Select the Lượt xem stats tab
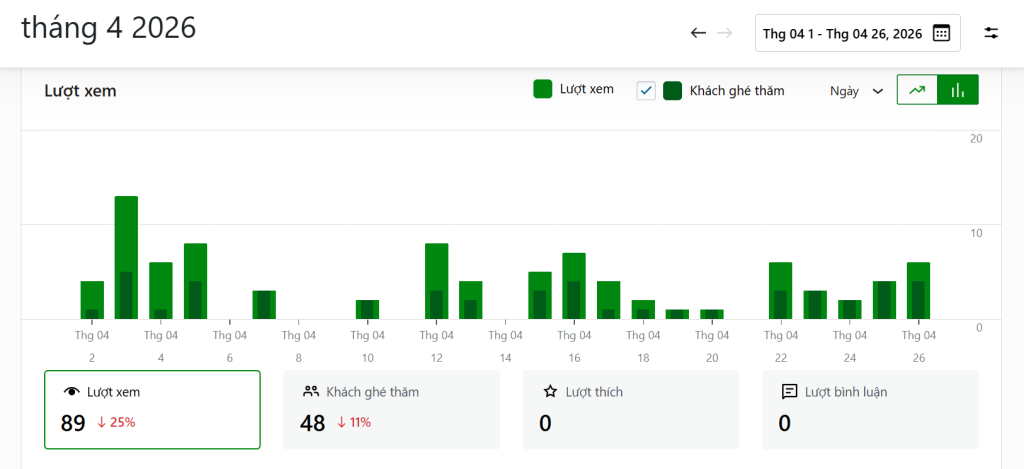Image resolution: width=1024 pixels, height=469 pixels. click(x=152, y=409)
